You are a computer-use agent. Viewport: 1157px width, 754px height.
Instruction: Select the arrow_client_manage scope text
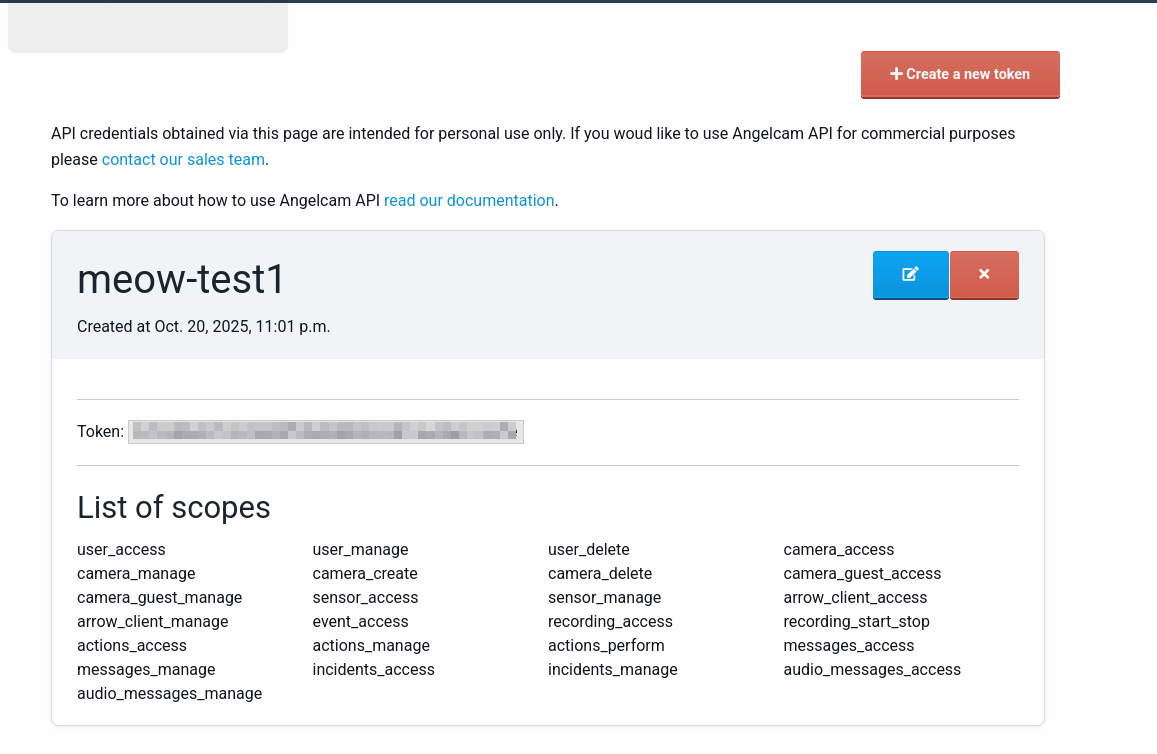click(x=152, y=621)
